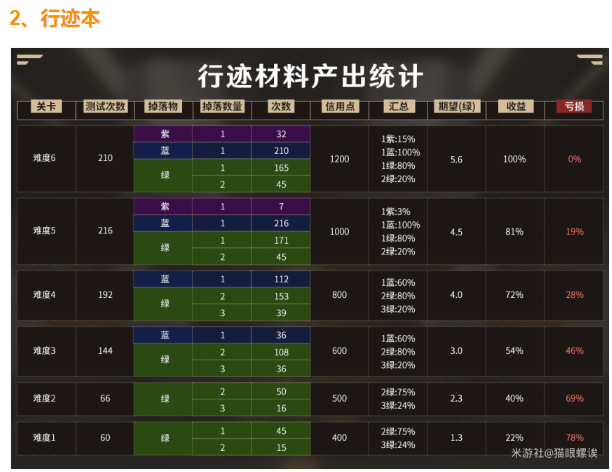This screenshot has height=472, width=612.
Task: Click the blue 蓝 cell in 难度3 row
Action: click(x=164, y=335)
